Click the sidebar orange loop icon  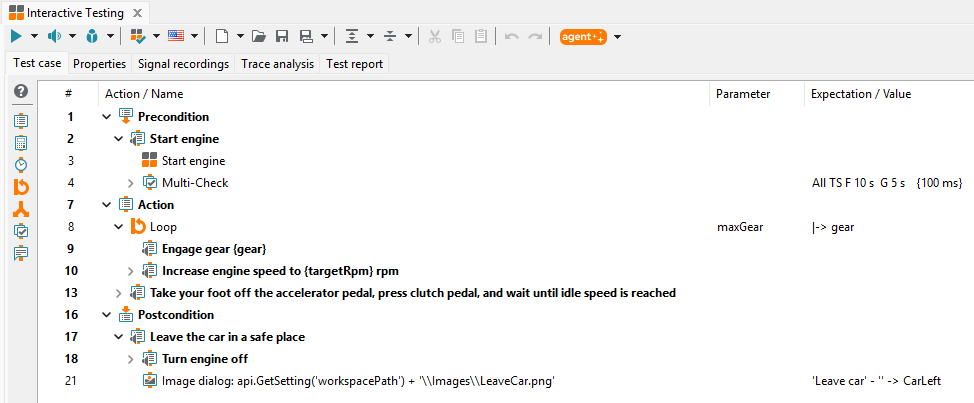[x=21, y=186]
